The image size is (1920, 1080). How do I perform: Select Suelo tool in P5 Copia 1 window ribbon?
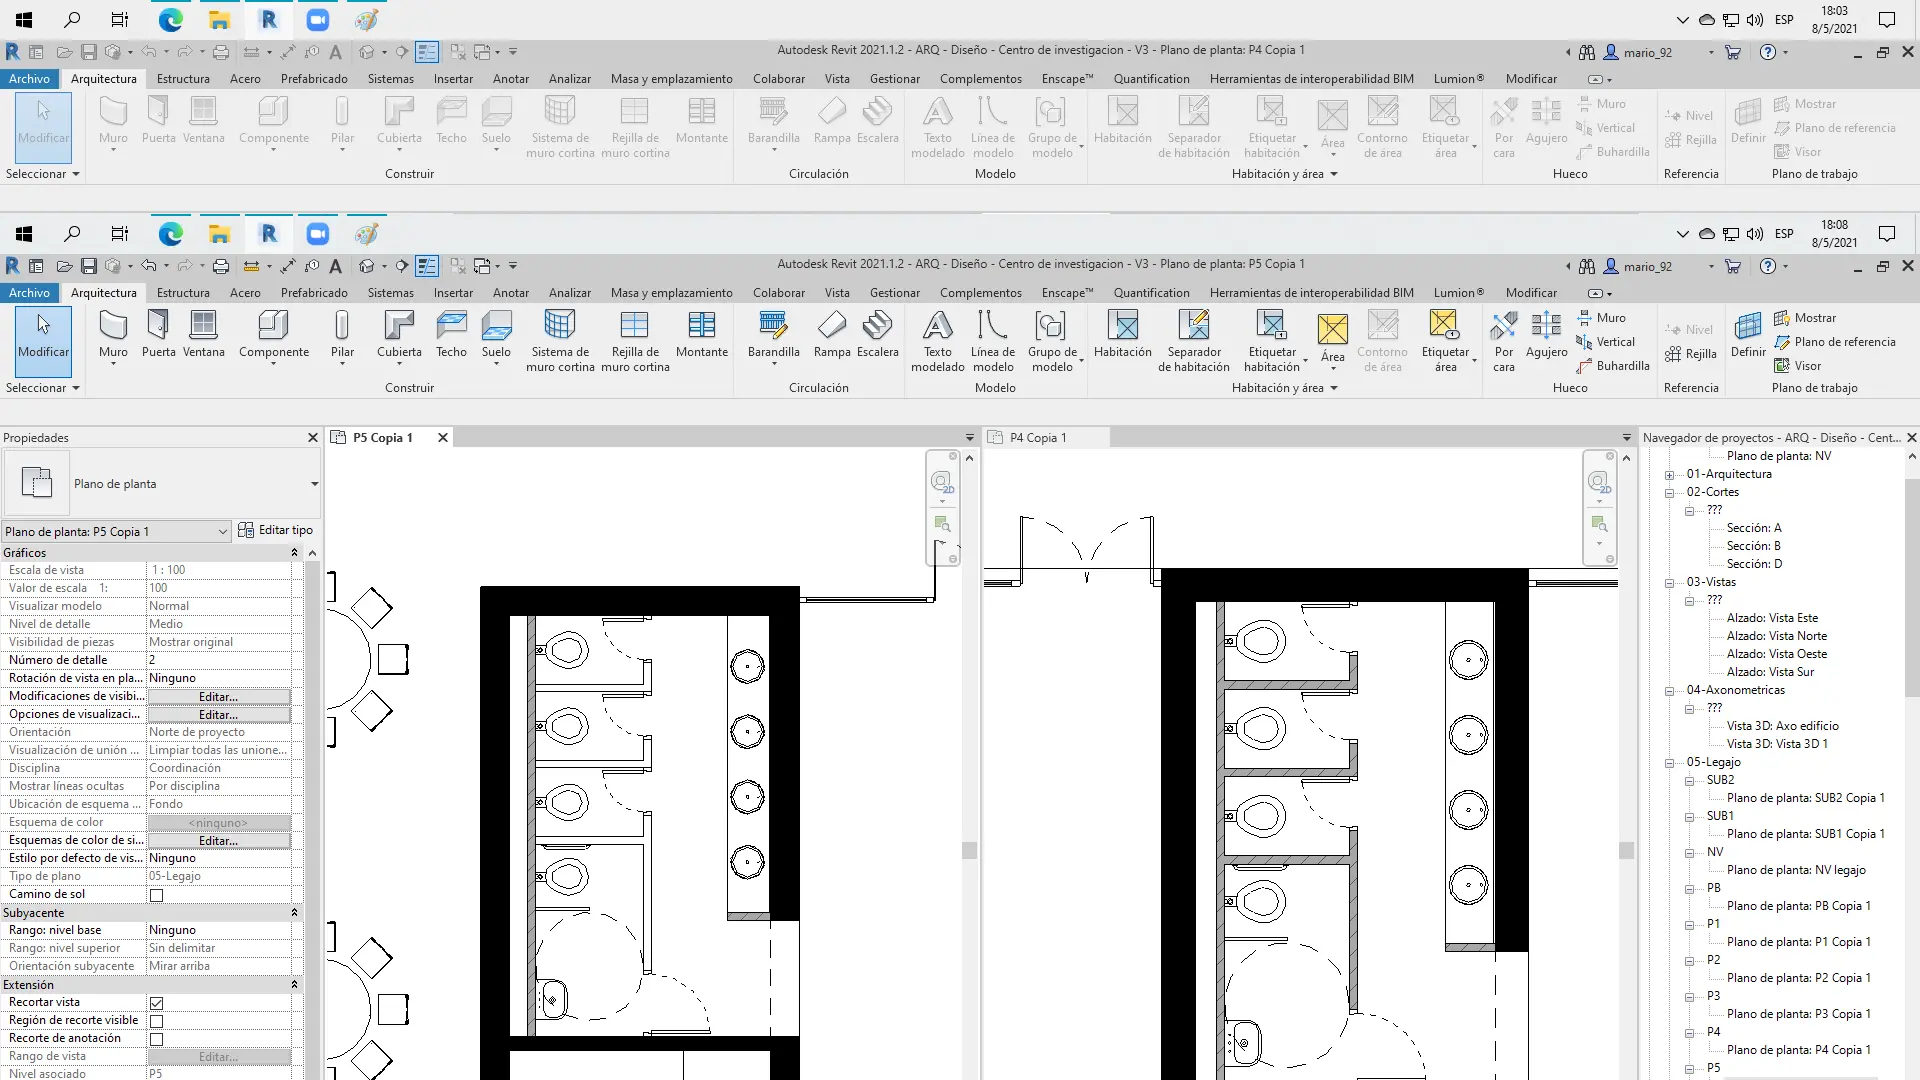(496, 335)
